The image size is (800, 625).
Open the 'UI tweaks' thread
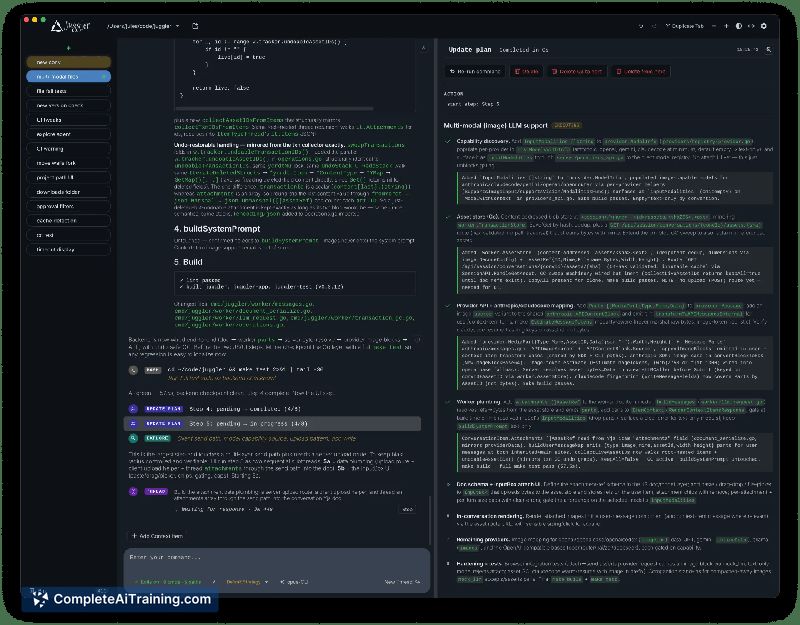point(68,120)
